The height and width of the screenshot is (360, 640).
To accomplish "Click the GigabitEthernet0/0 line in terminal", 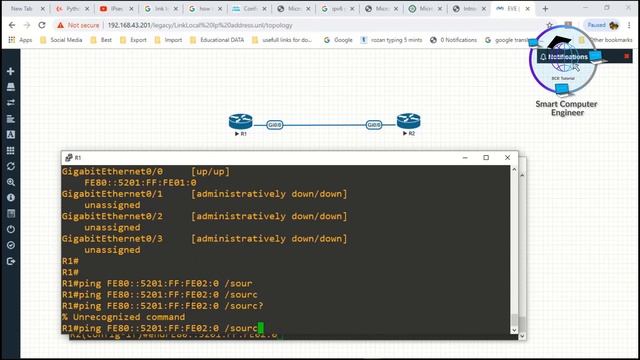I will (x=146, y=171).
